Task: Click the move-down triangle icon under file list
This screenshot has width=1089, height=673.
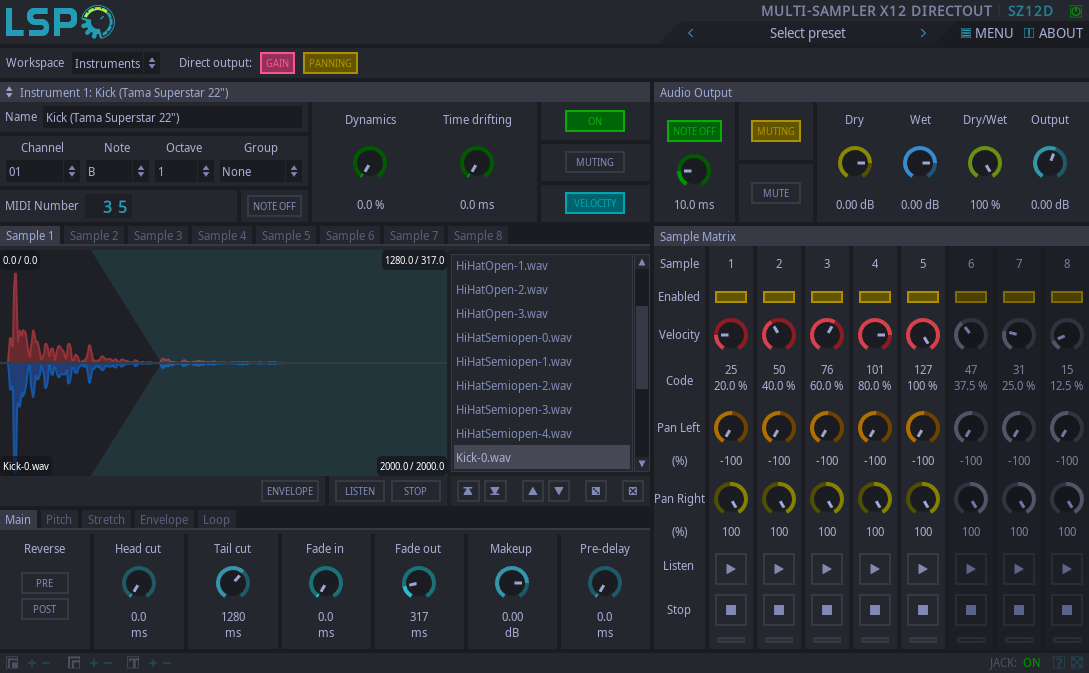Action: [x=559, y=491]
